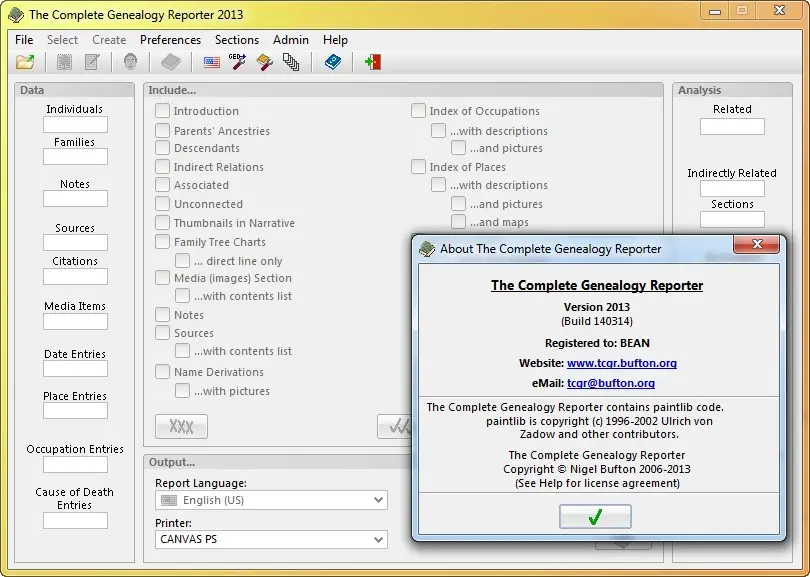Viewport: 810px width, 577px height.
Task: Enable the direct line only checkbox
Action: (182, 261)
